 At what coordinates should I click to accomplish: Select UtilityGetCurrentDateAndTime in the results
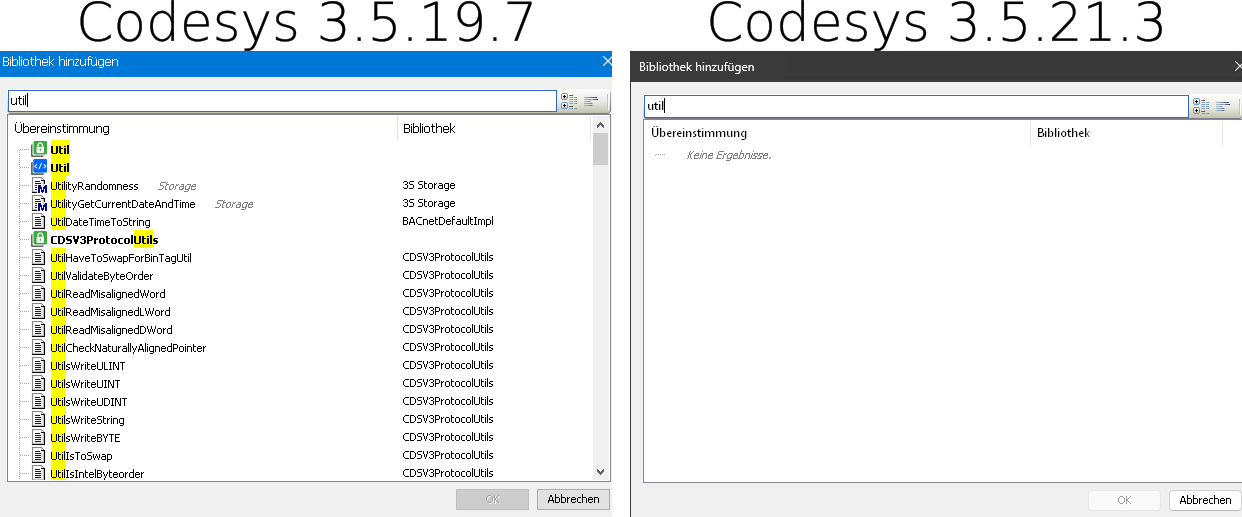coord(123,204)
